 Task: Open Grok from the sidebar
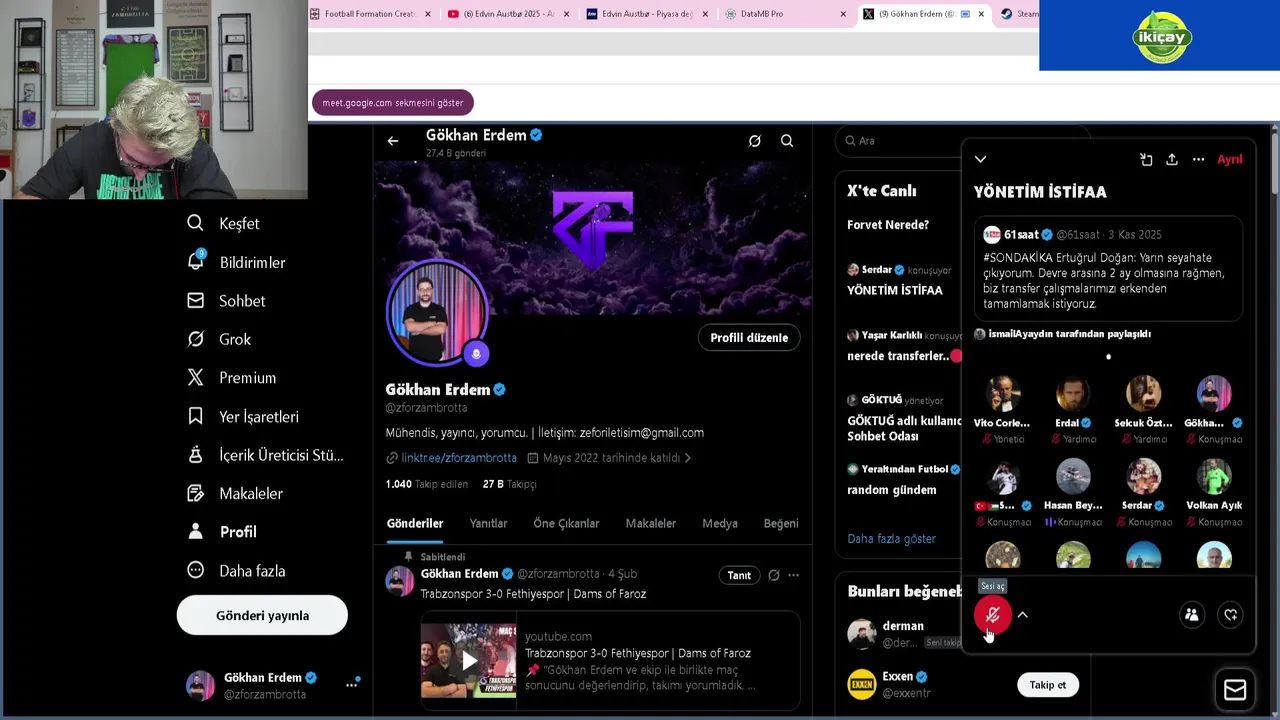point(220,339)
